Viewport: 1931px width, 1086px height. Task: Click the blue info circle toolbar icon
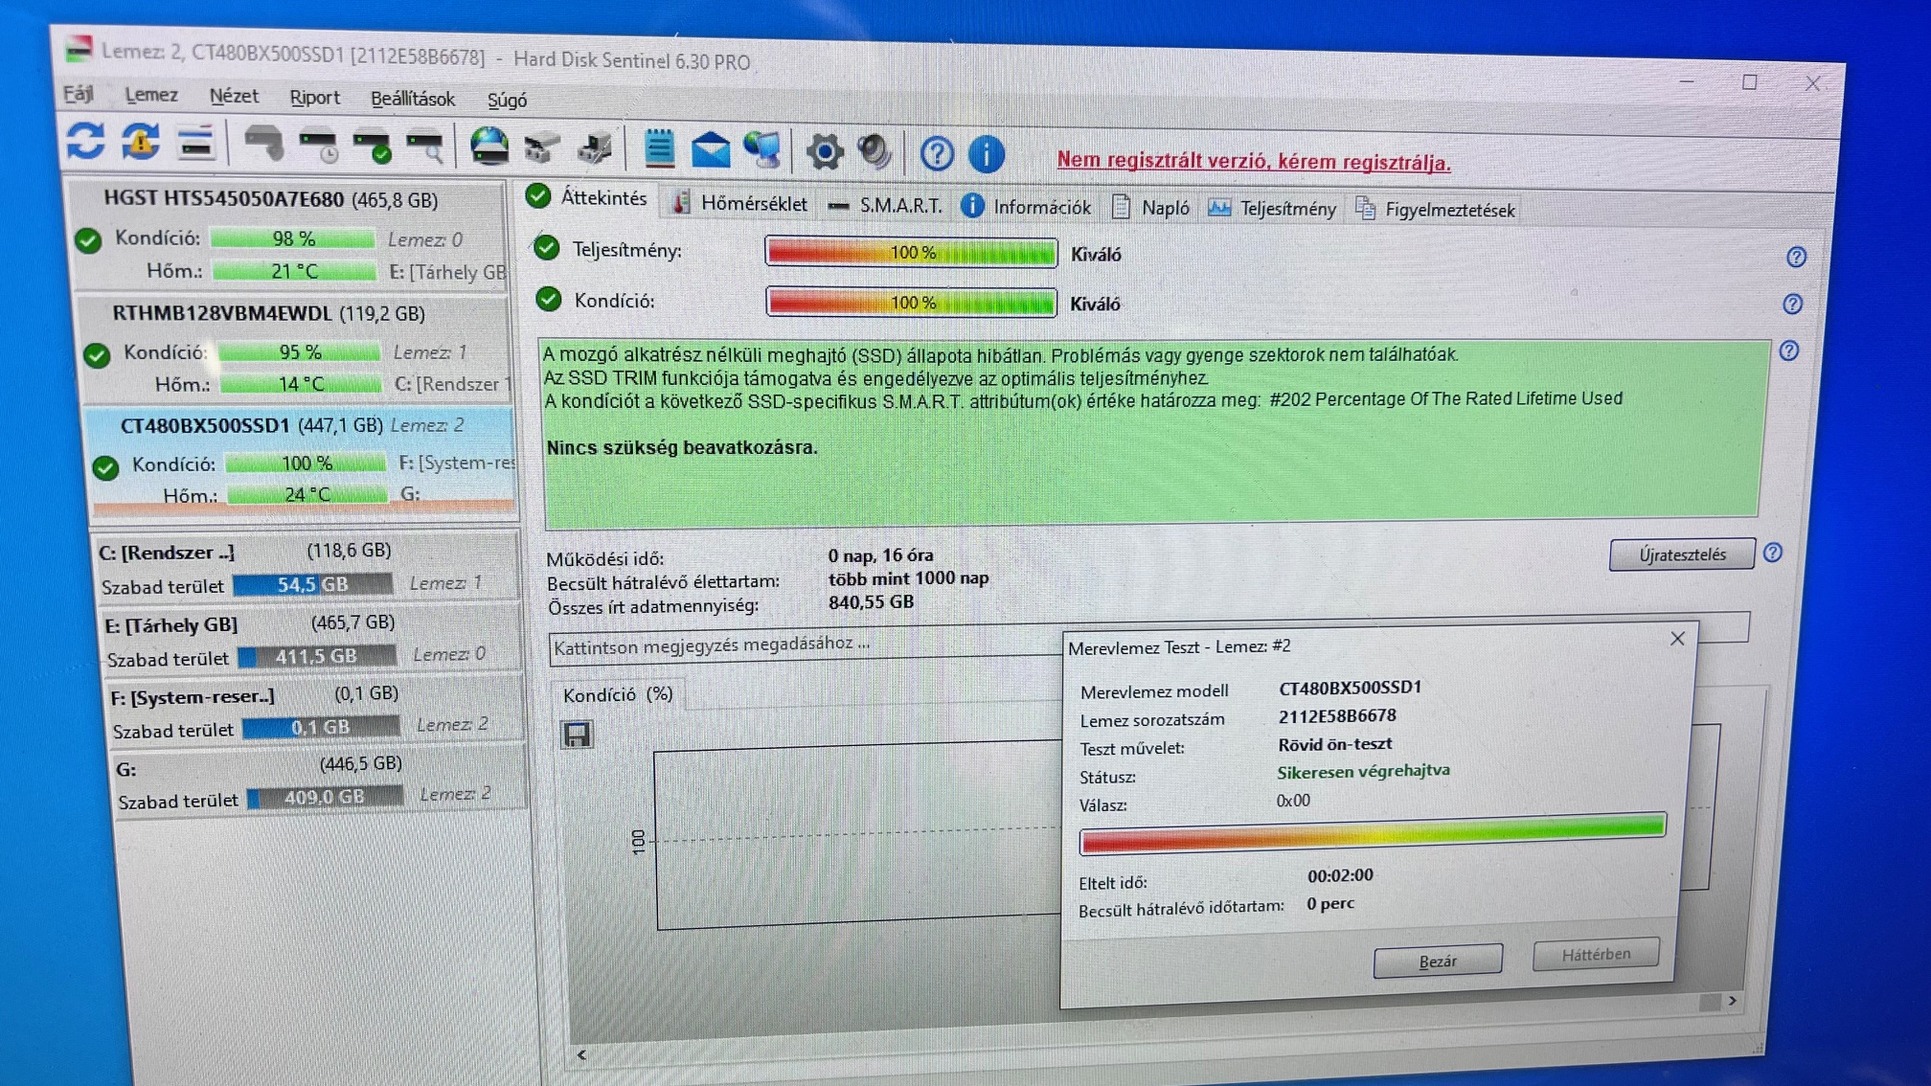pos(986,154)
